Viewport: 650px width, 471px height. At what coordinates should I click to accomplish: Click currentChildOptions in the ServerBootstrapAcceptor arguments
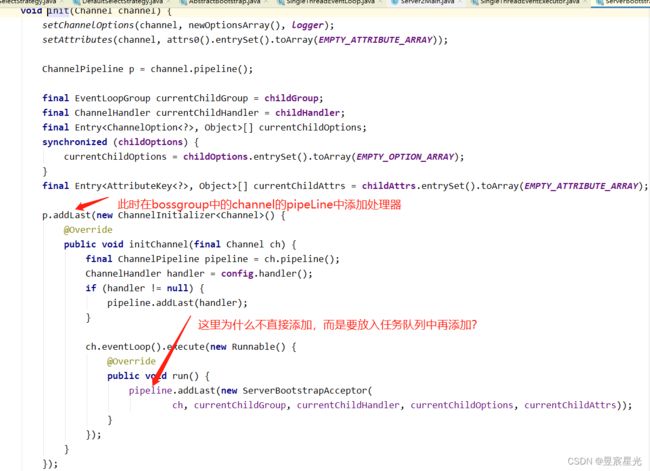[462, 405]
